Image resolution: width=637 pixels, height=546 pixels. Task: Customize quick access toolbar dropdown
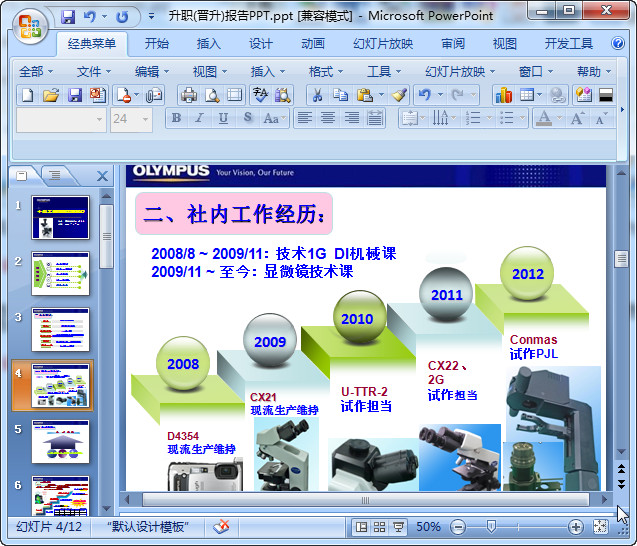click(x=151, y=17)
